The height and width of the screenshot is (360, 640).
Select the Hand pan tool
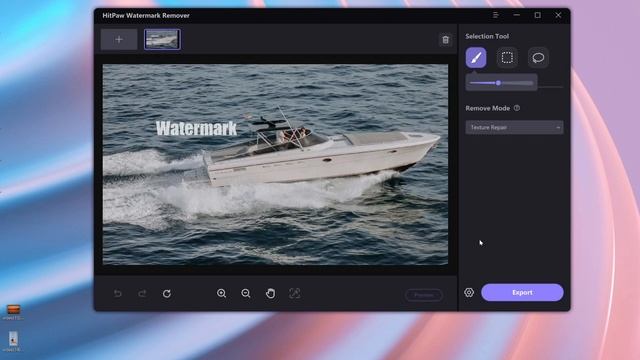(270, 293)
